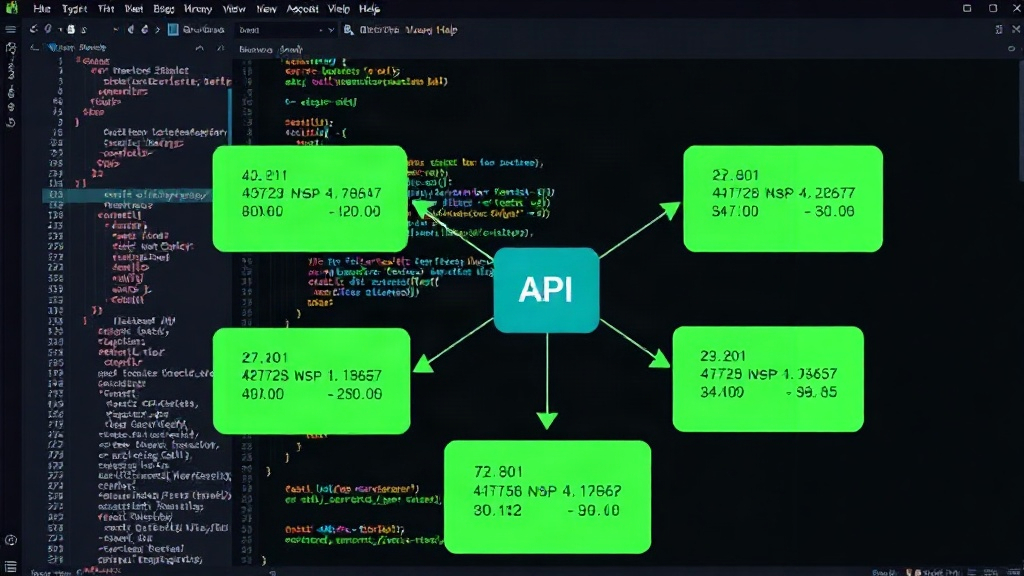Click the list icon at bottom-left corner
The width and height of the screenshot is (1024, 576).
[10, 566]
